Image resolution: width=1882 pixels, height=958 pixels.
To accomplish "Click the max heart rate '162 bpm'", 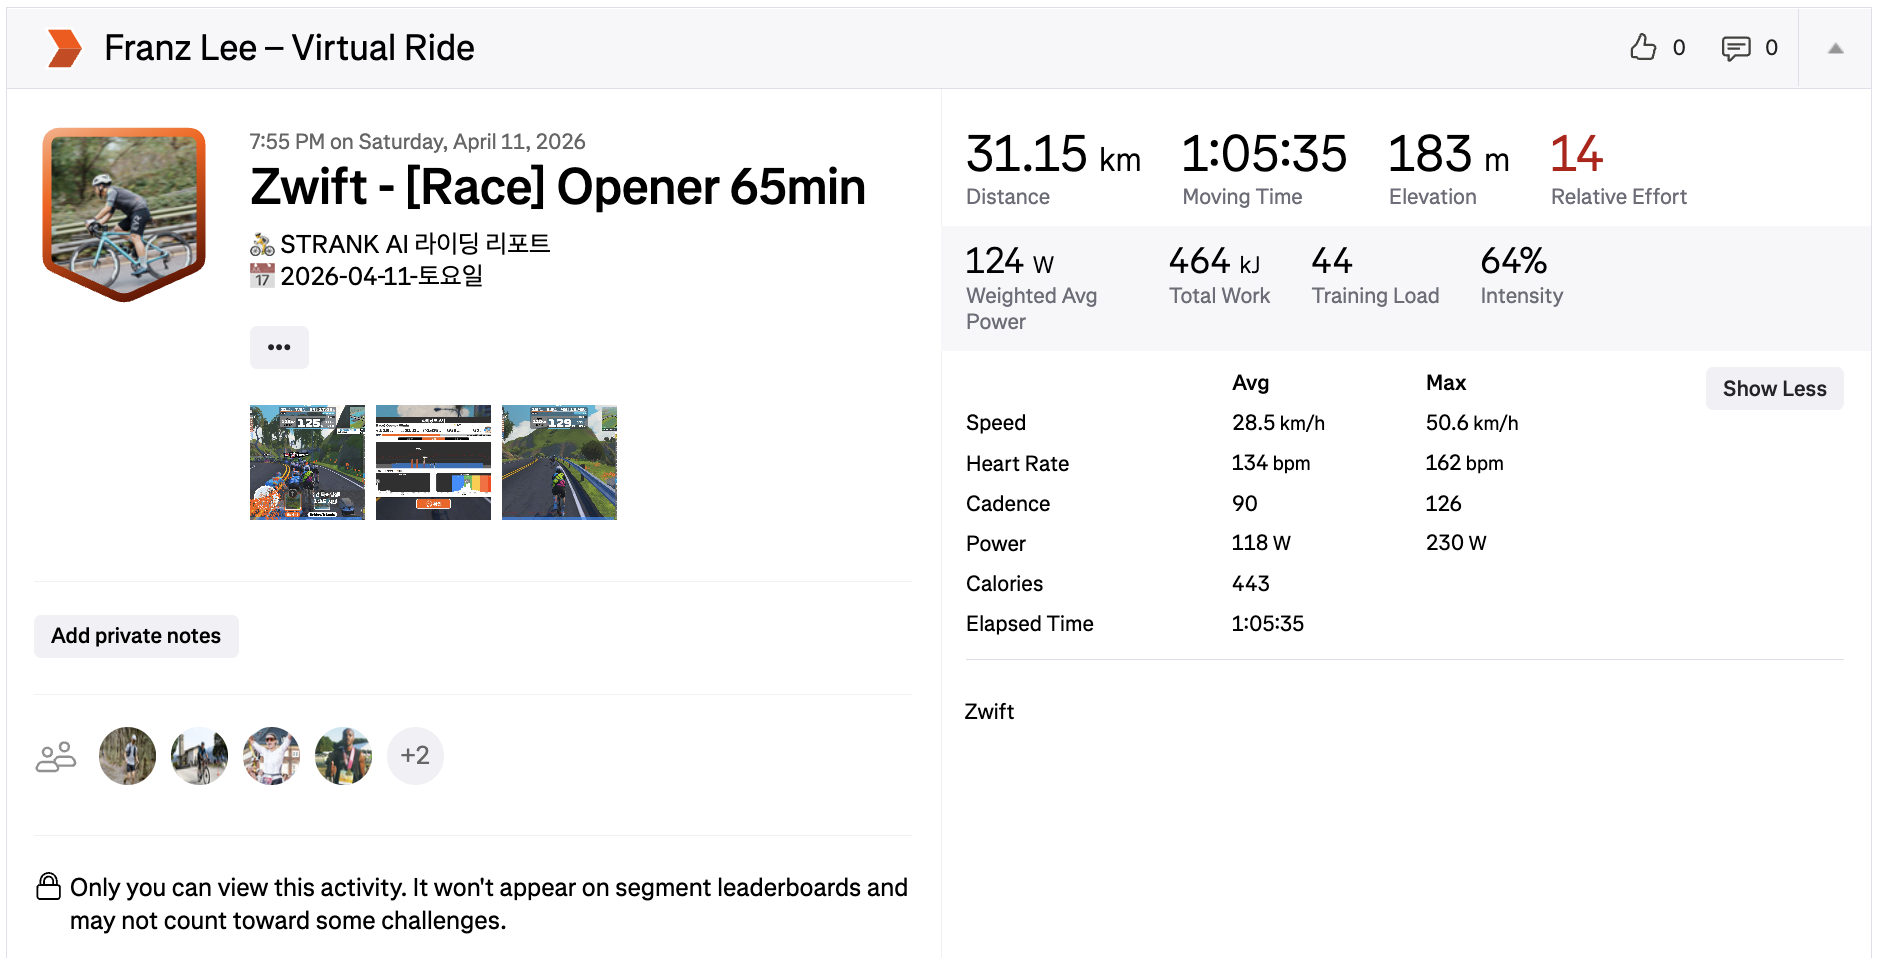I will 1465,463.
